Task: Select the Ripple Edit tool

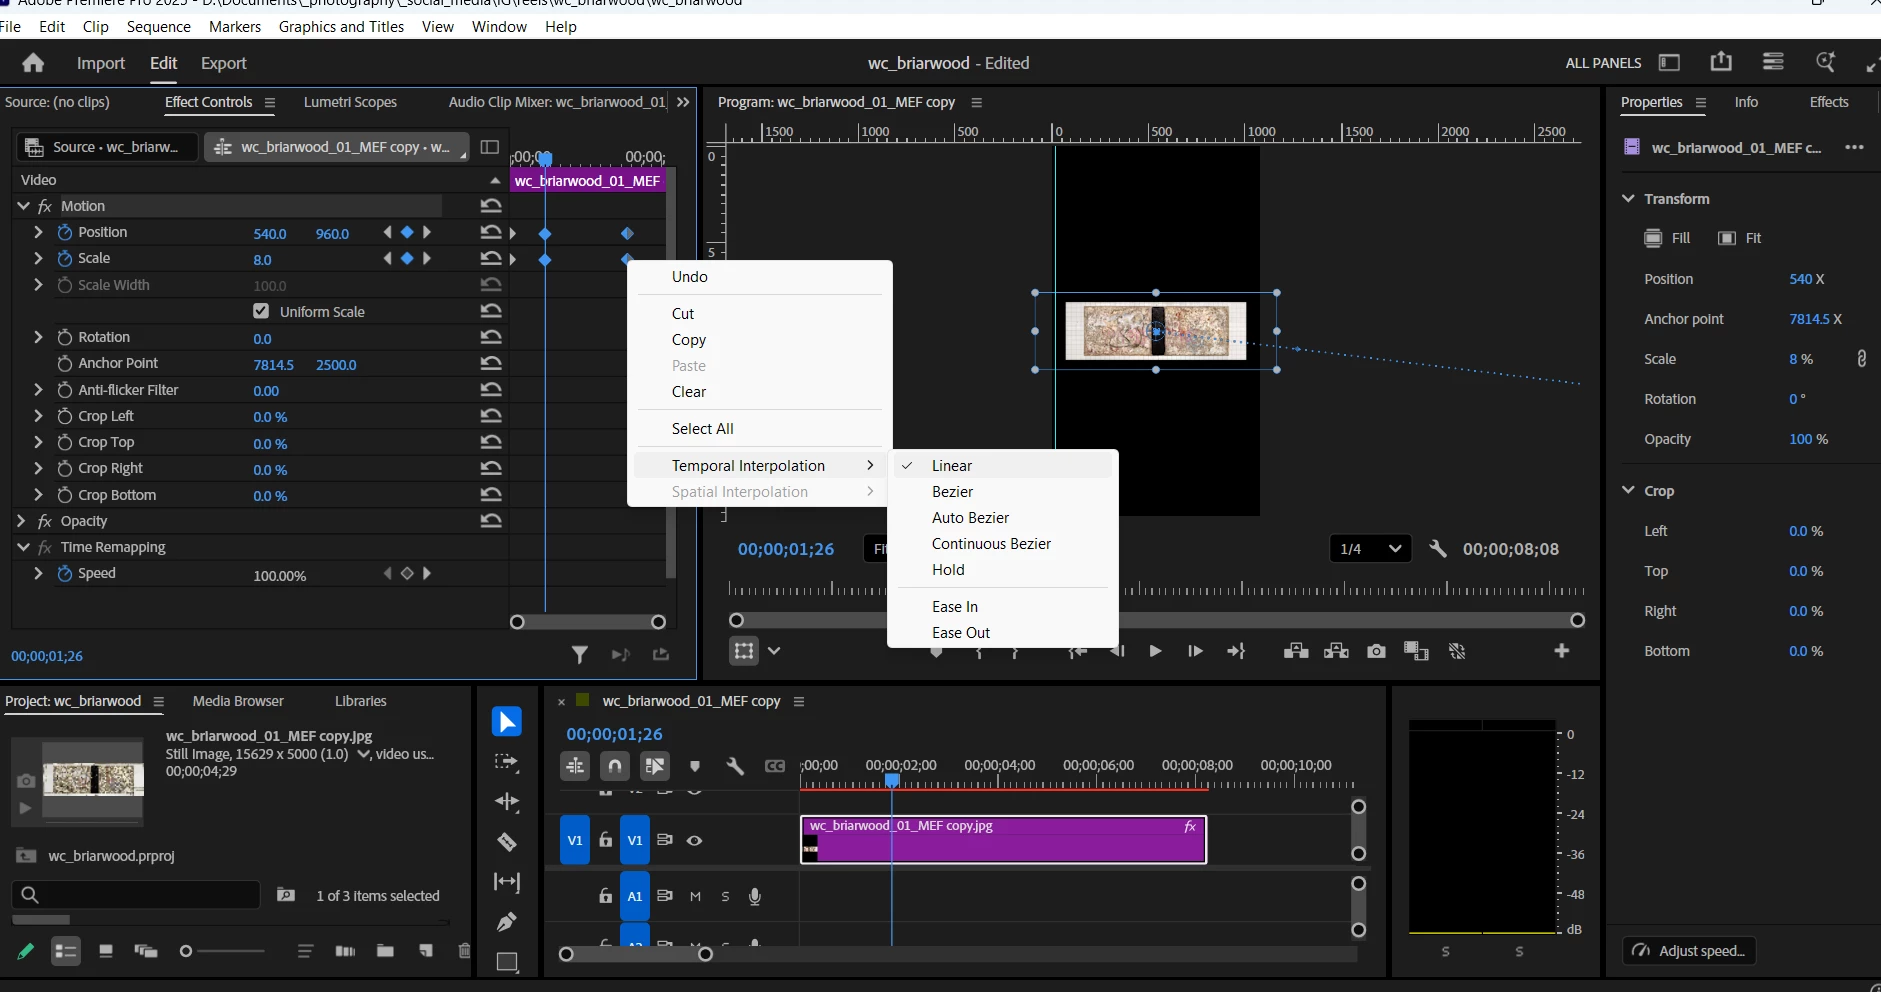Action: click(x=507, y=802)
